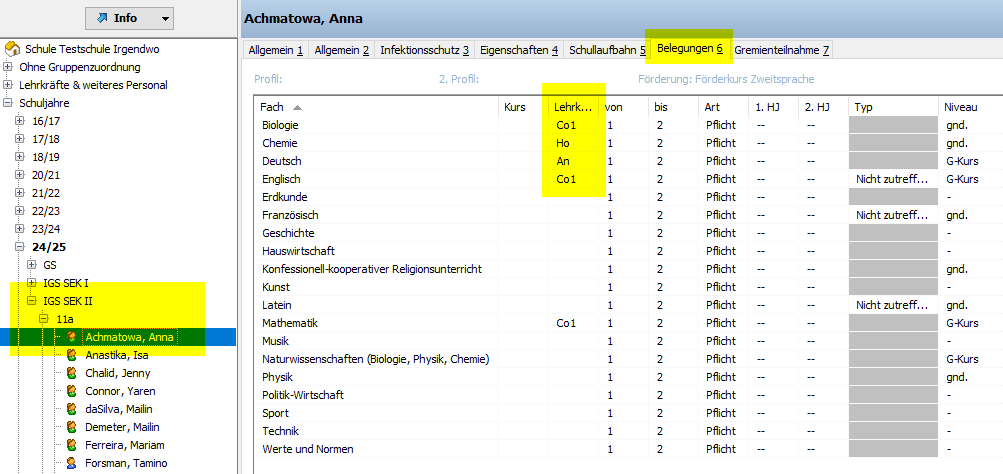Click the student icon beside Ferreira, Mariam

72,445
